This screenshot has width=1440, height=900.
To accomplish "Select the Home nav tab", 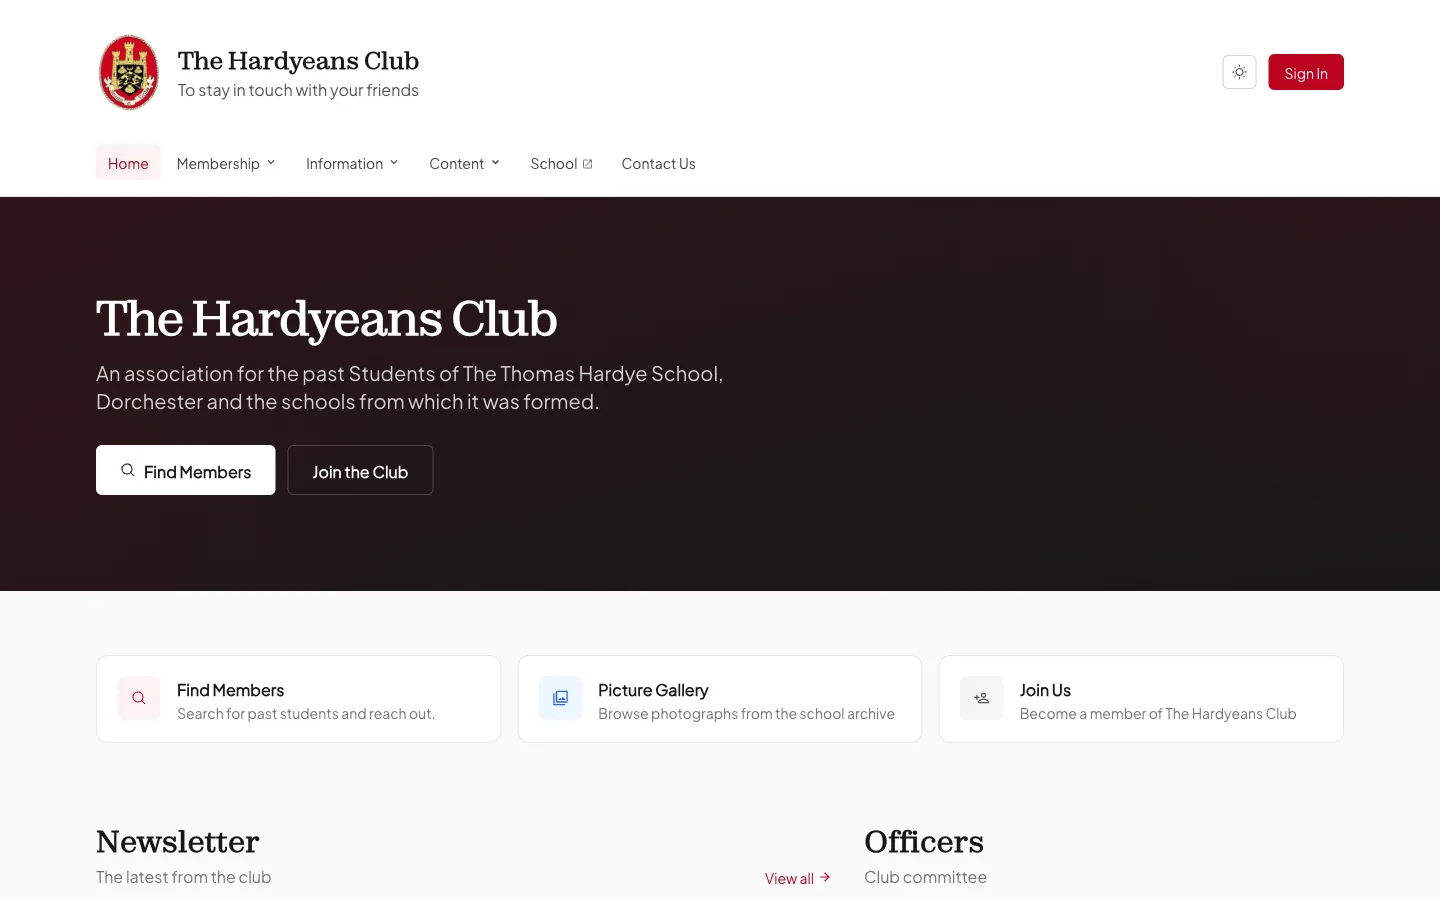I will tap(128, 163).
